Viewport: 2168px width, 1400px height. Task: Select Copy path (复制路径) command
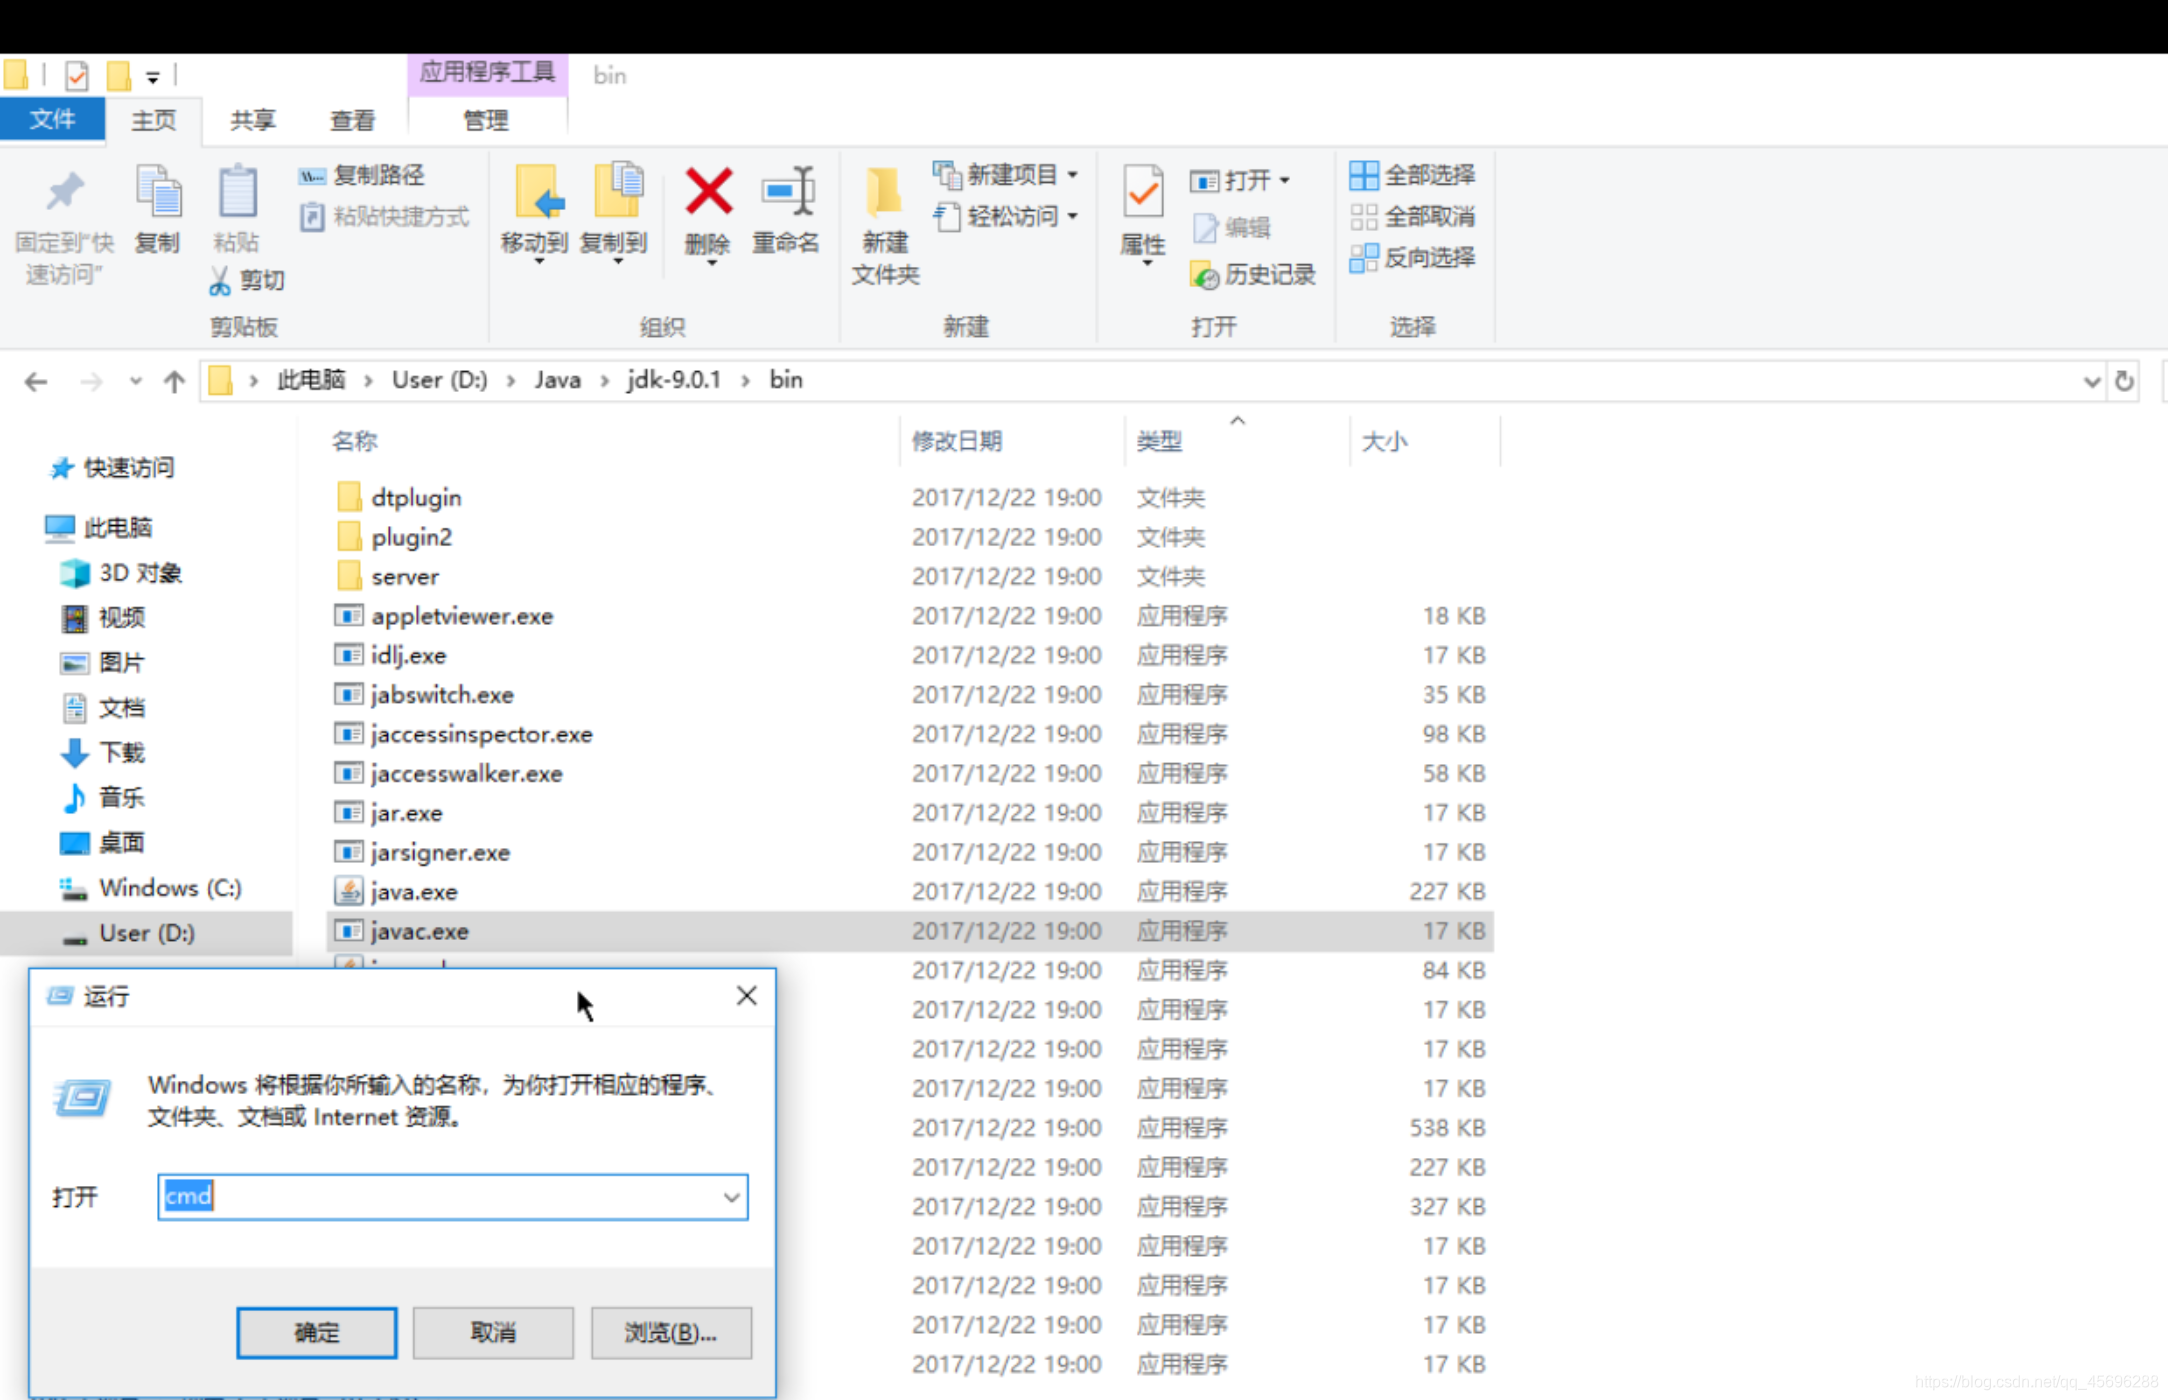[362, 176]
